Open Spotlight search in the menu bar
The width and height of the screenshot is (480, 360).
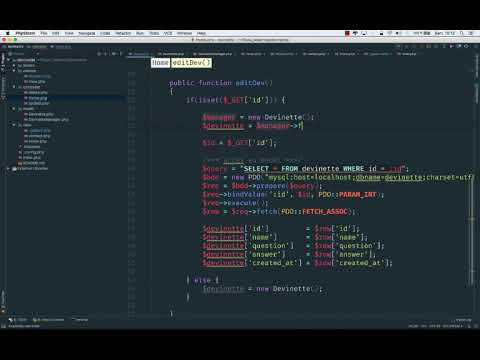tap(462, 33)
